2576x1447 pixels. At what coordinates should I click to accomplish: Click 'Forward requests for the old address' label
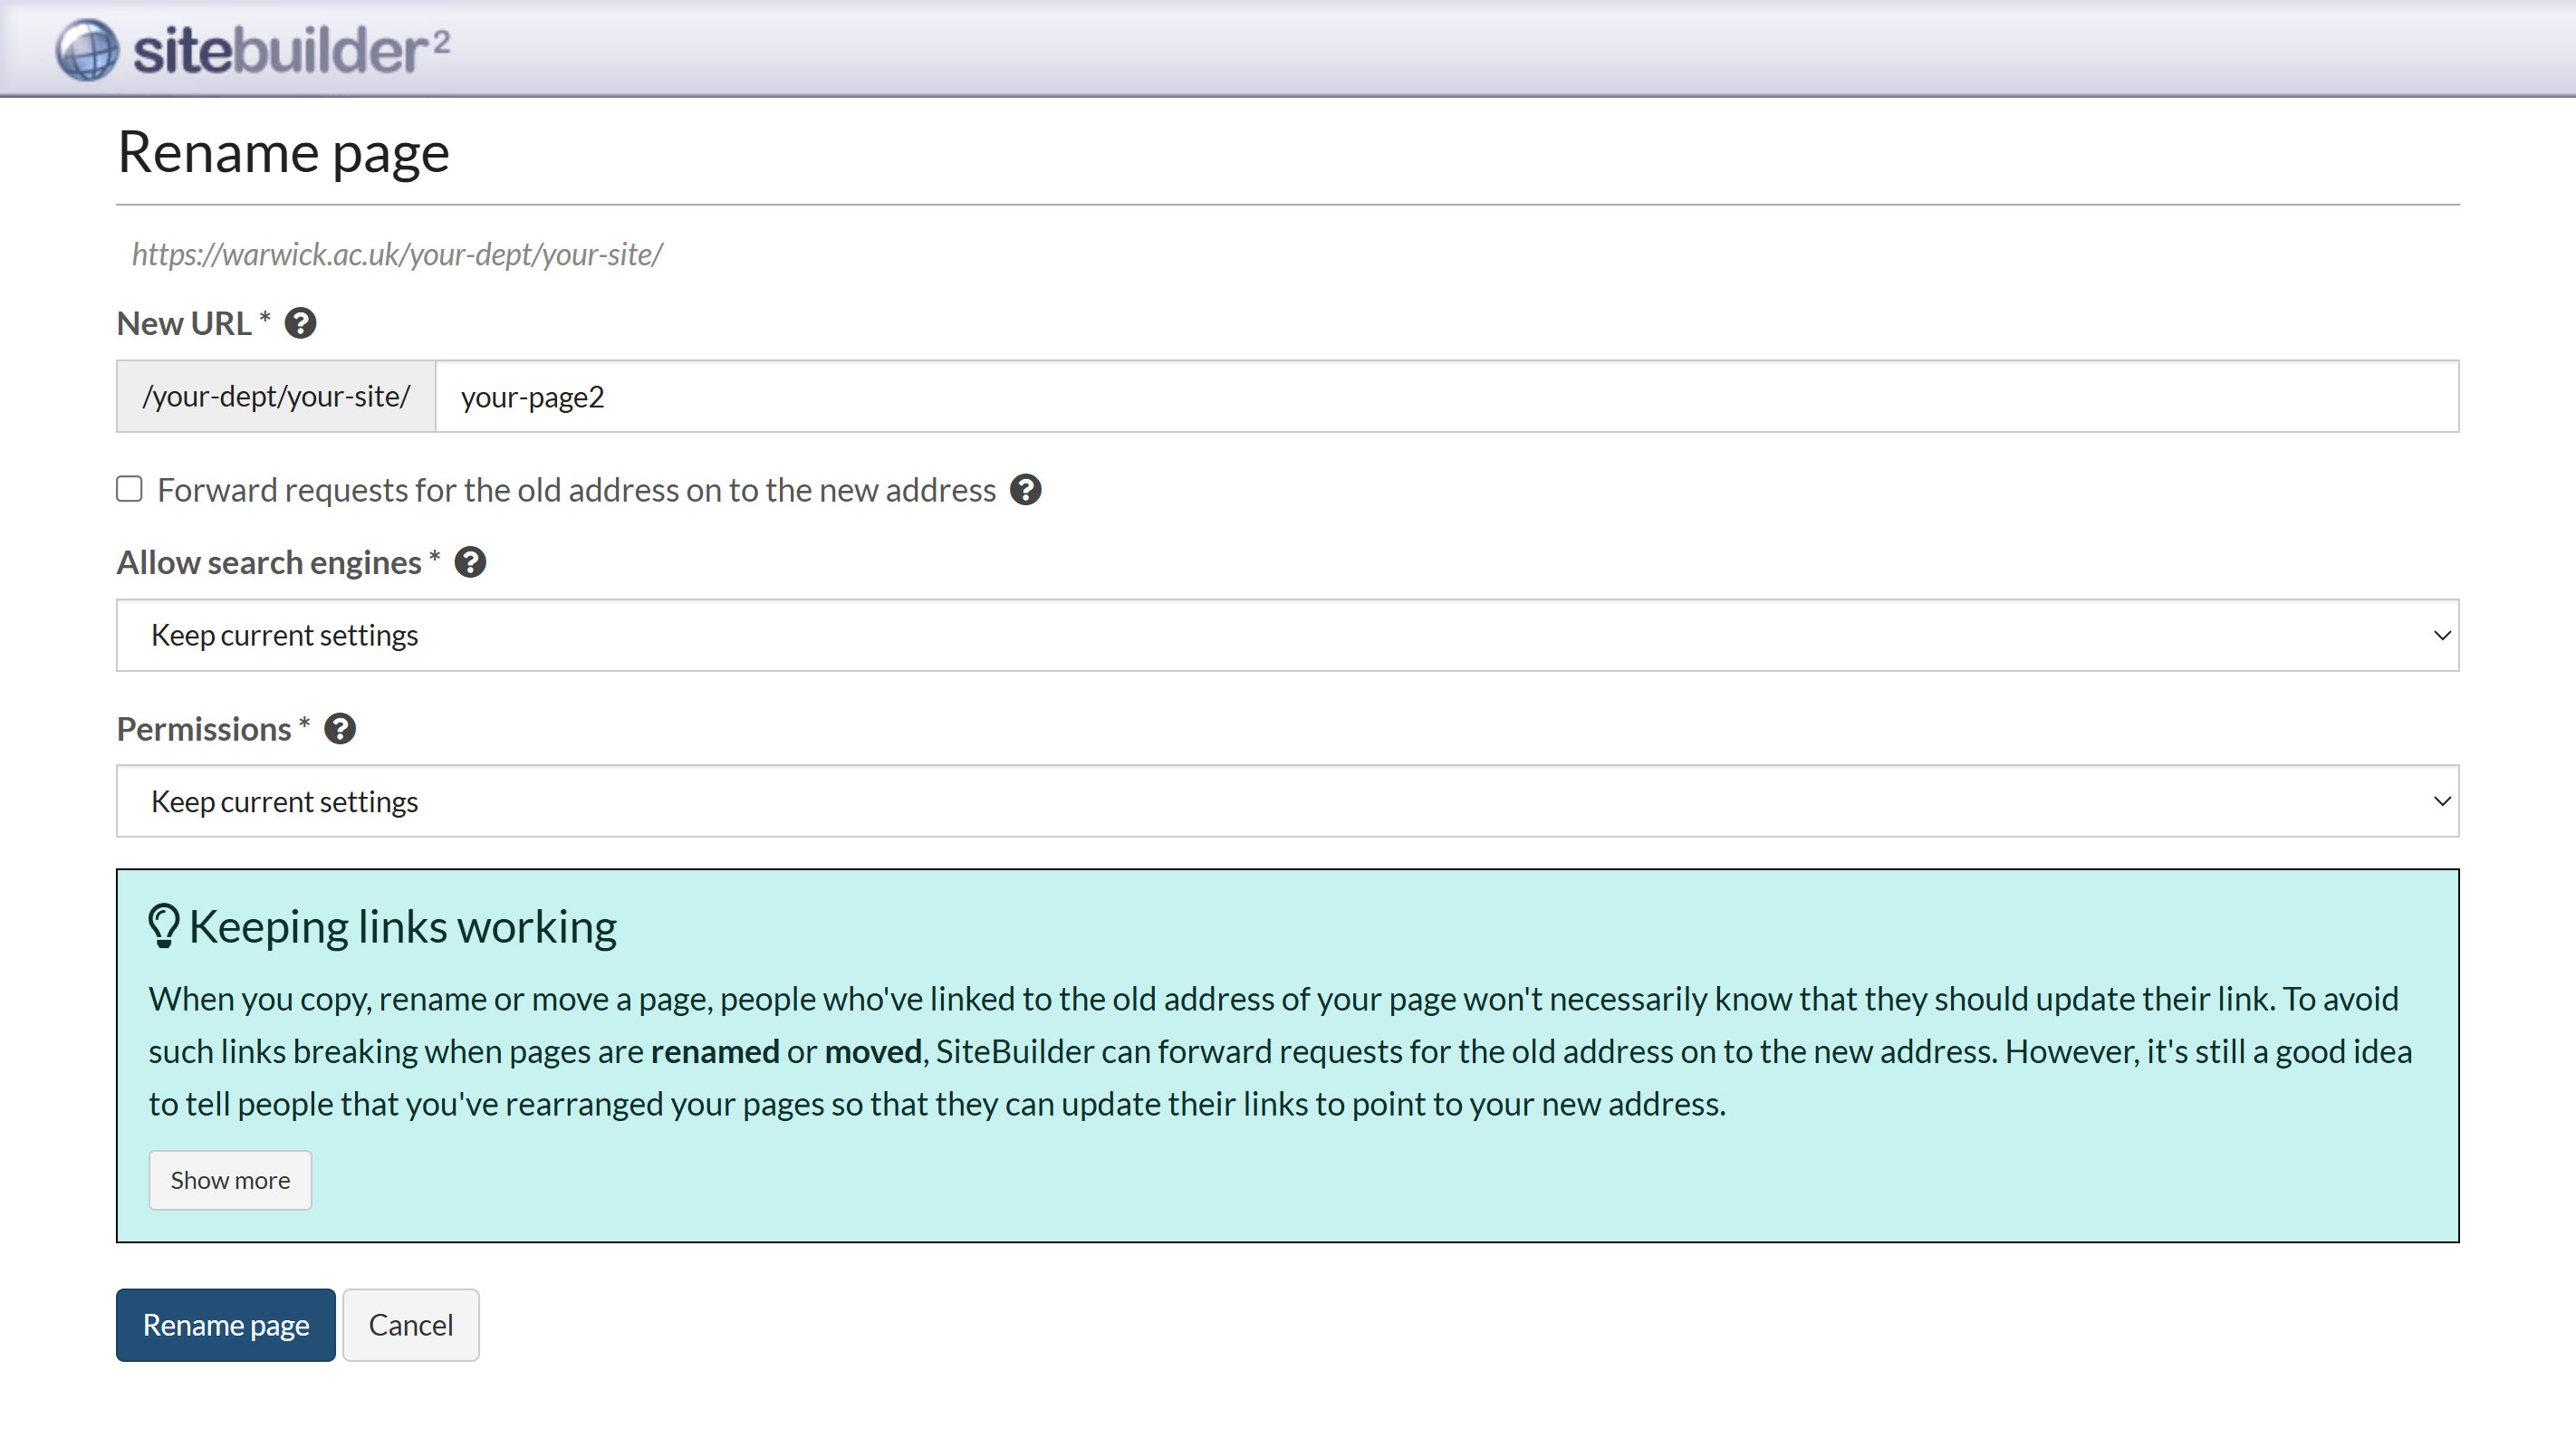click(x=576, y=490)
